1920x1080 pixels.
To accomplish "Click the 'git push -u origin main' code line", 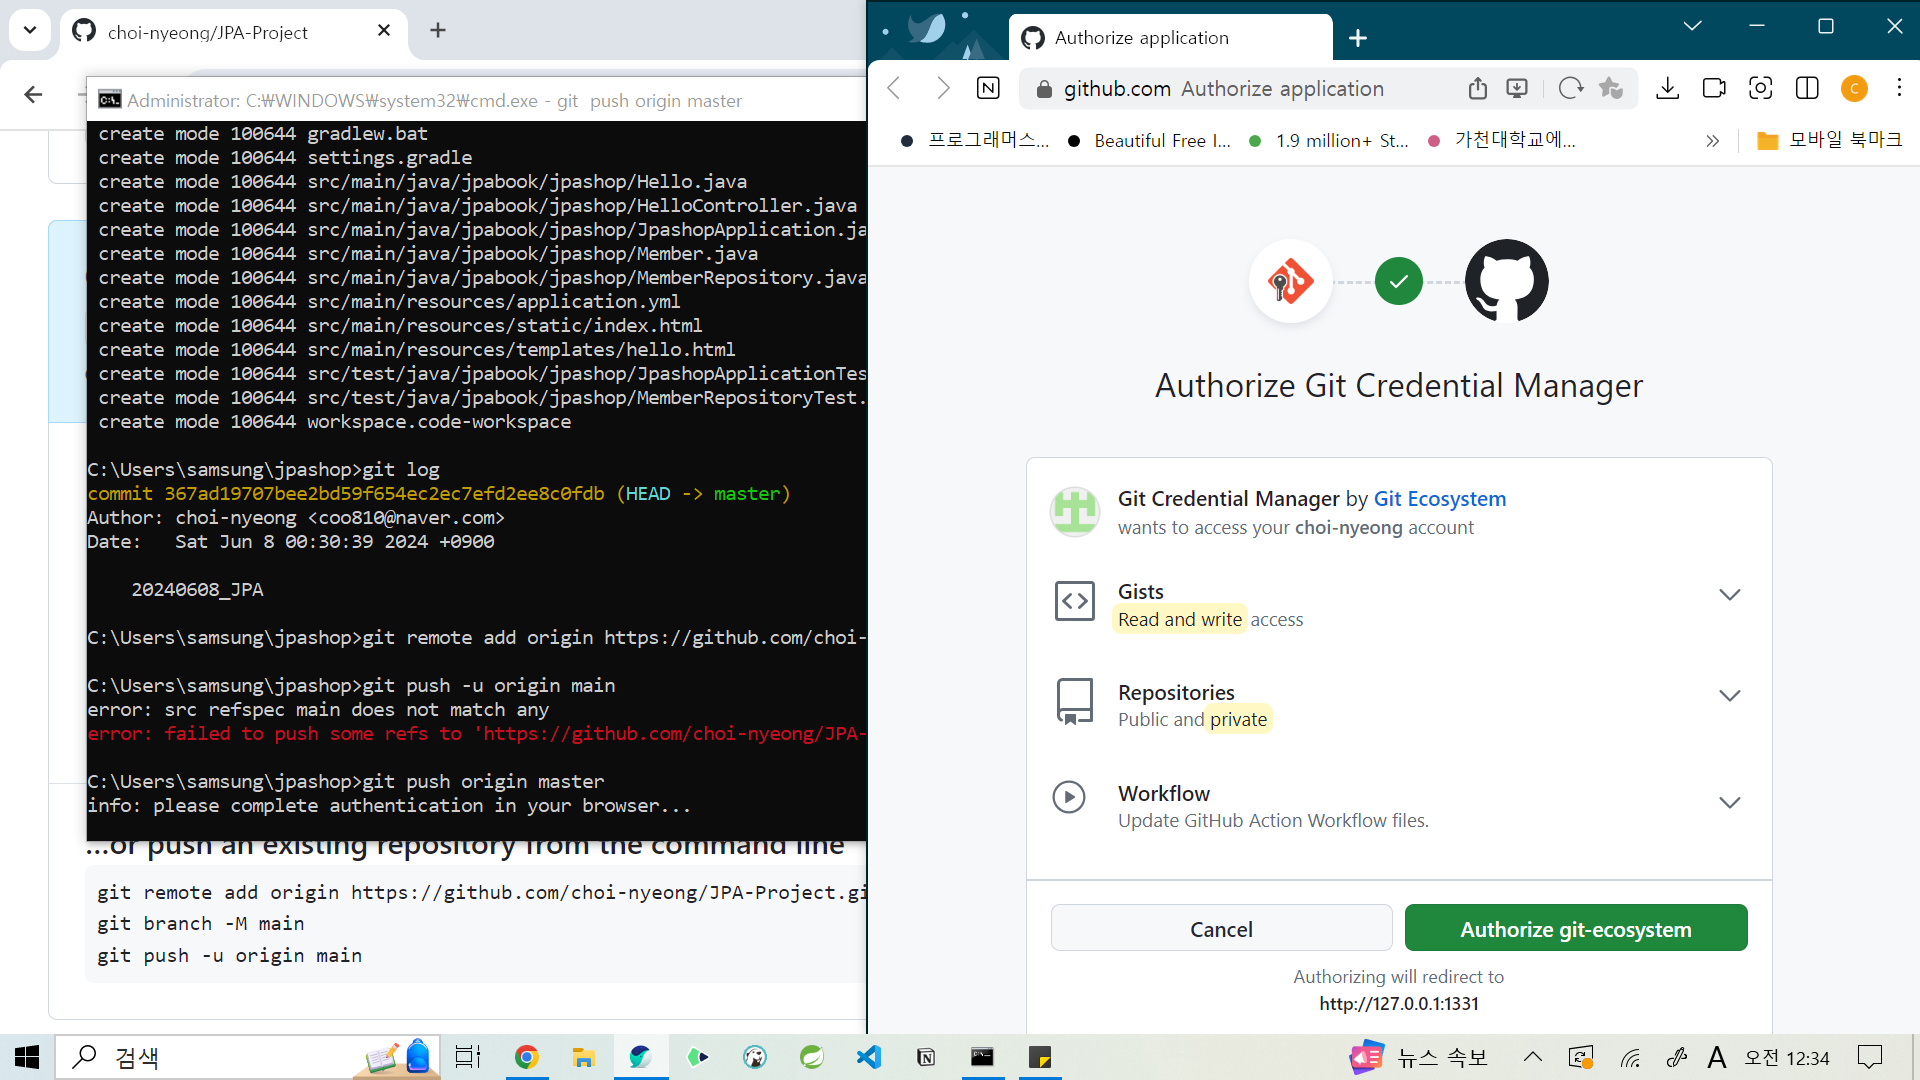I will (229, 955).
